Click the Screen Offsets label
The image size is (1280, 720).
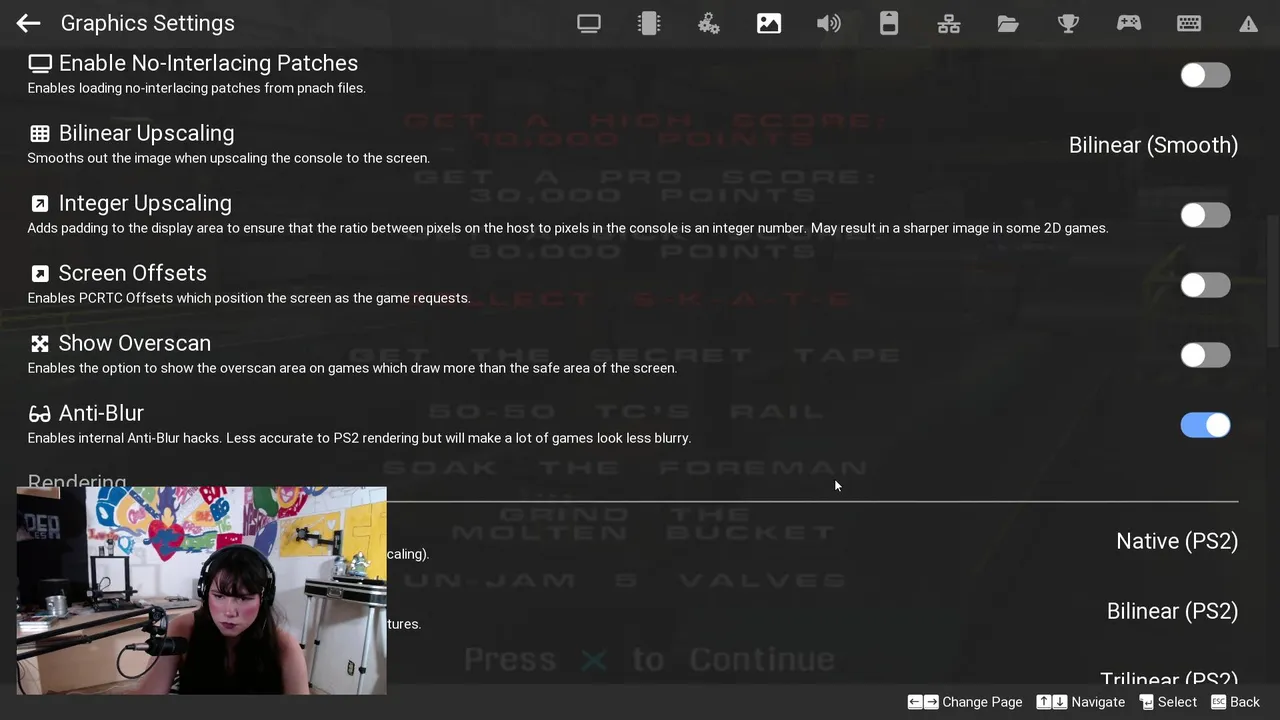(x=133, y=273)
